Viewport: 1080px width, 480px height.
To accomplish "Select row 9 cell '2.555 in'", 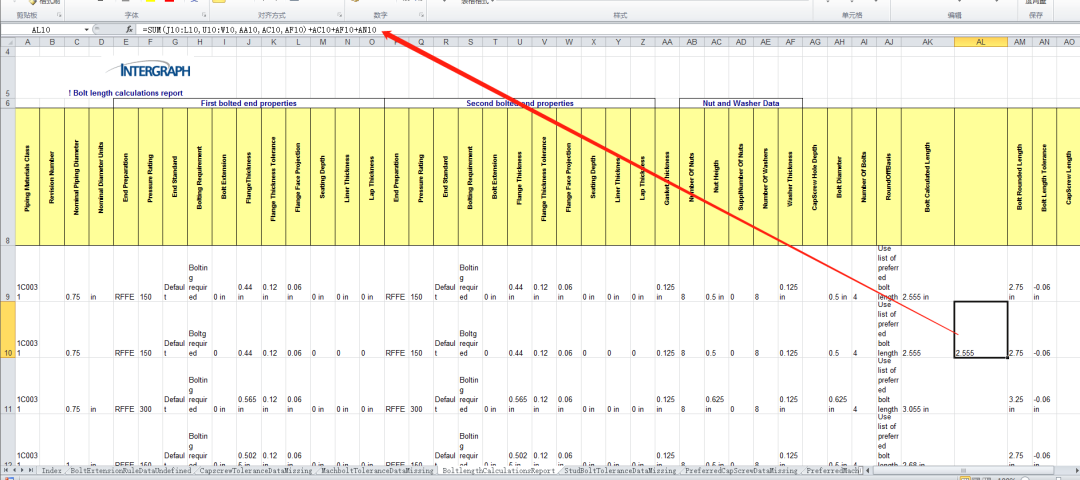I will click(928, 273).
